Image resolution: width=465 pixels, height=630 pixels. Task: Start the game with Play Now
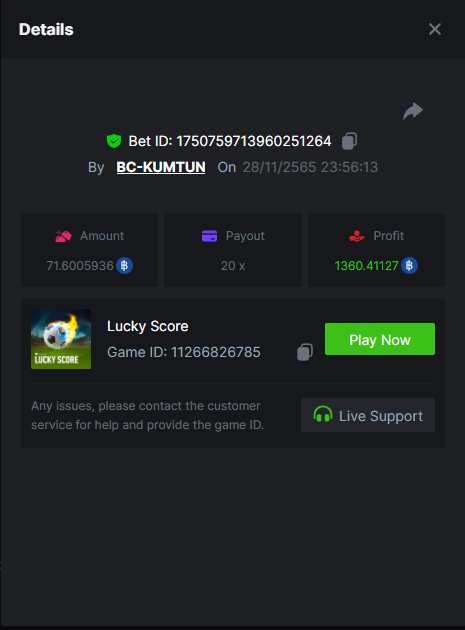(380, 339)
